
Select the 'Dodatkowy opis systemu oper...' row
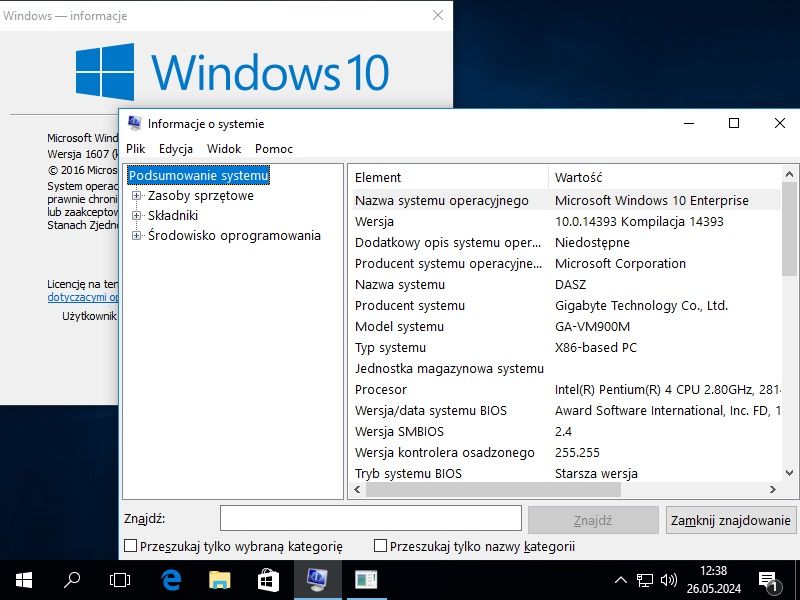tap(566, 242)
